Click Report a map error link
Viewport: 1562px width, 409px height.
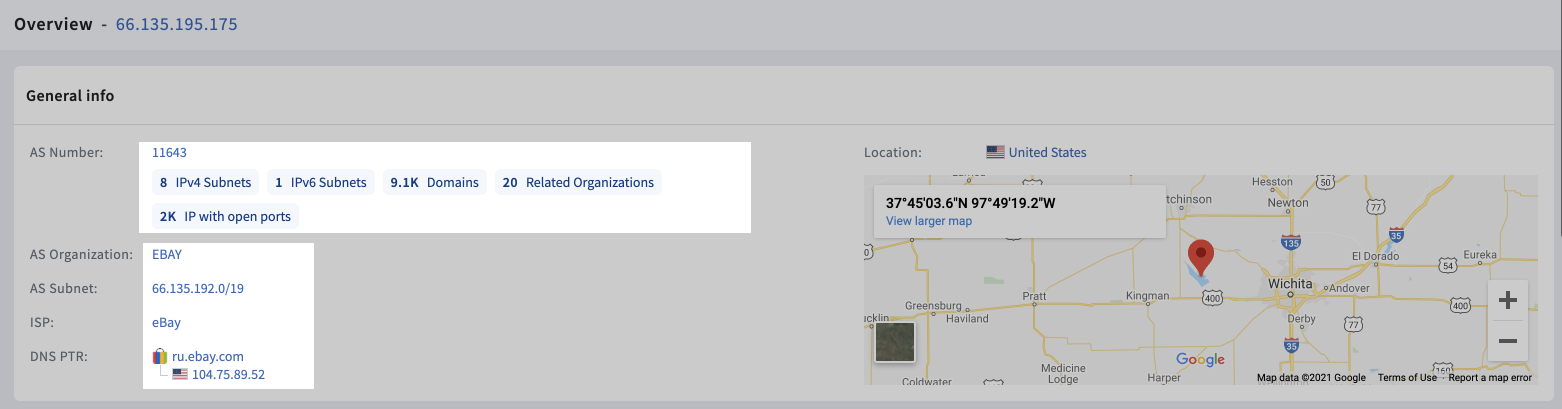point(1490,377)
